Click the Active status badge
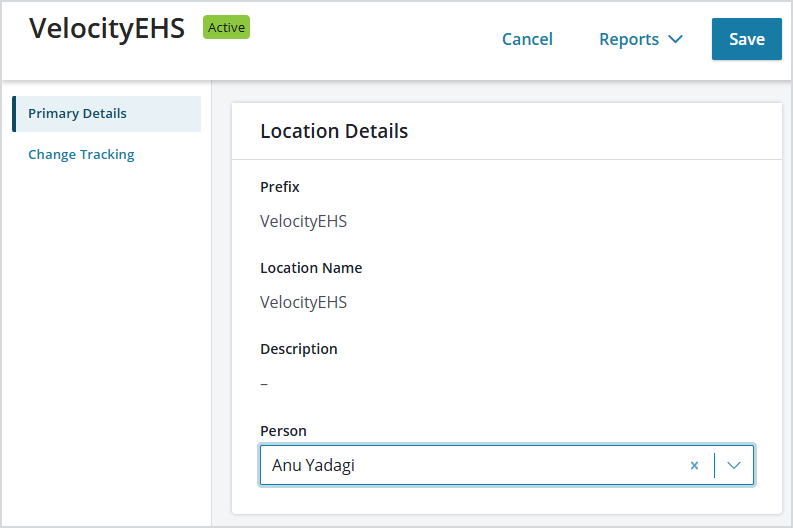Image resolution: width=793 pixels, height=528 pixels. click(x=227, y=27)
